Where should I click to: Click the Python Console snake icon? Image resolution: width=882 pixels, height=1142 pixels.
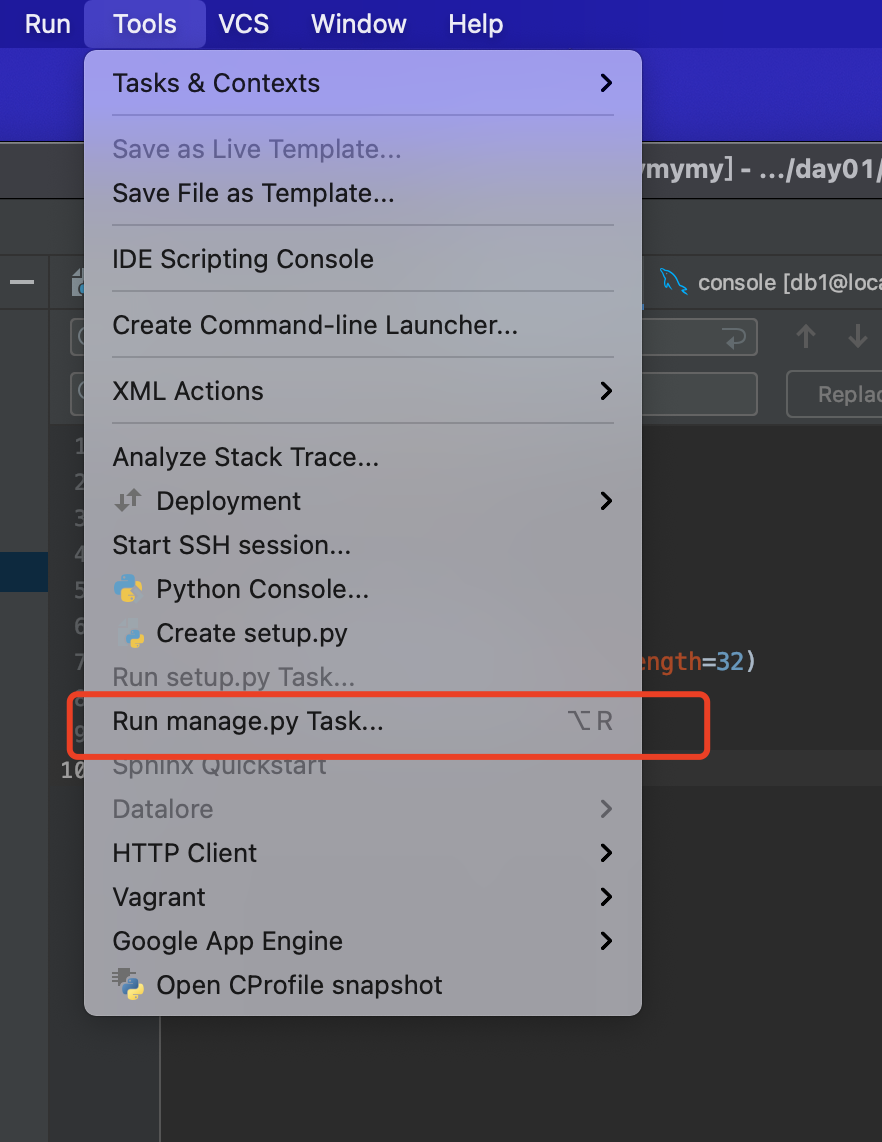128,589
